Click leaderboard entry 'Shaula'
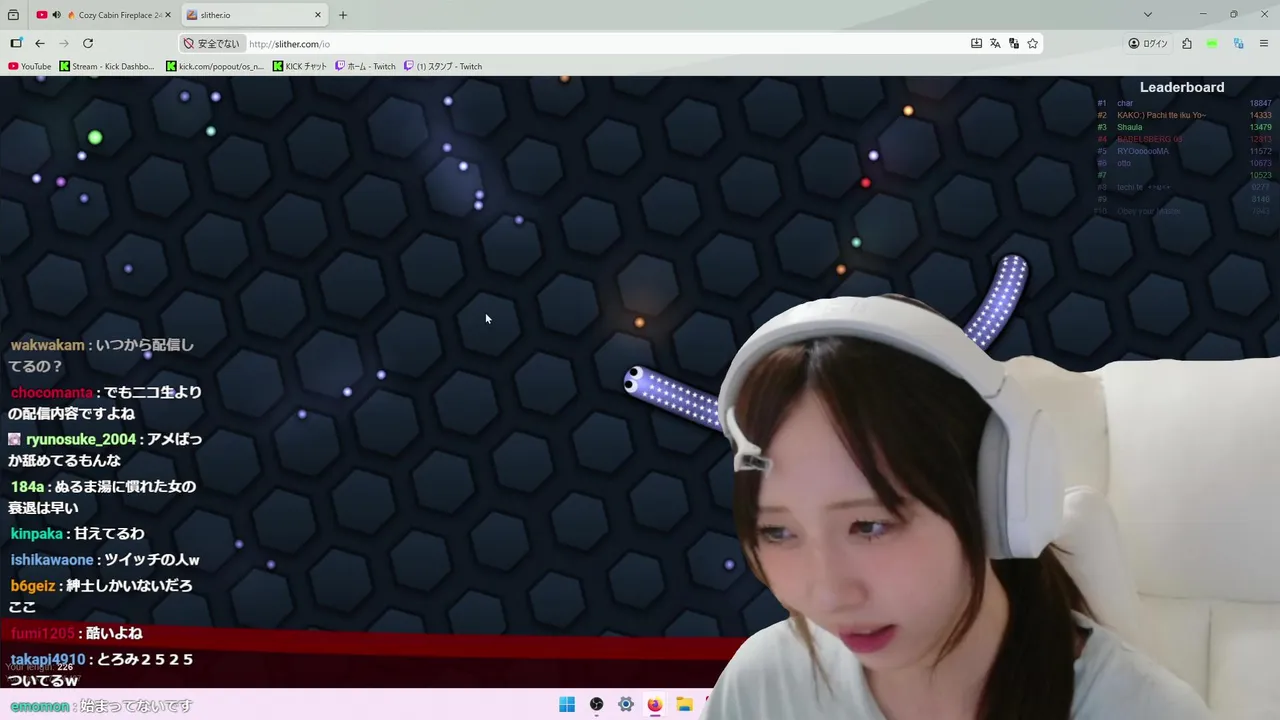1280x720 pixels. tap(1129, 127)
